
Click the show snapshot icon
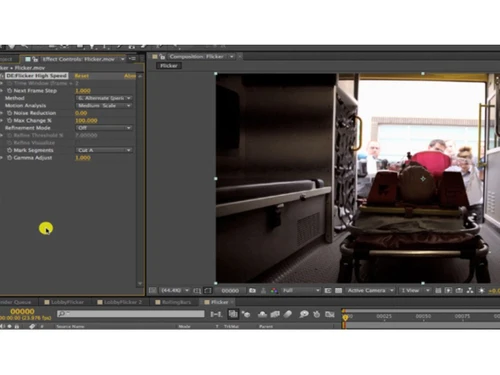pos(263,291)
